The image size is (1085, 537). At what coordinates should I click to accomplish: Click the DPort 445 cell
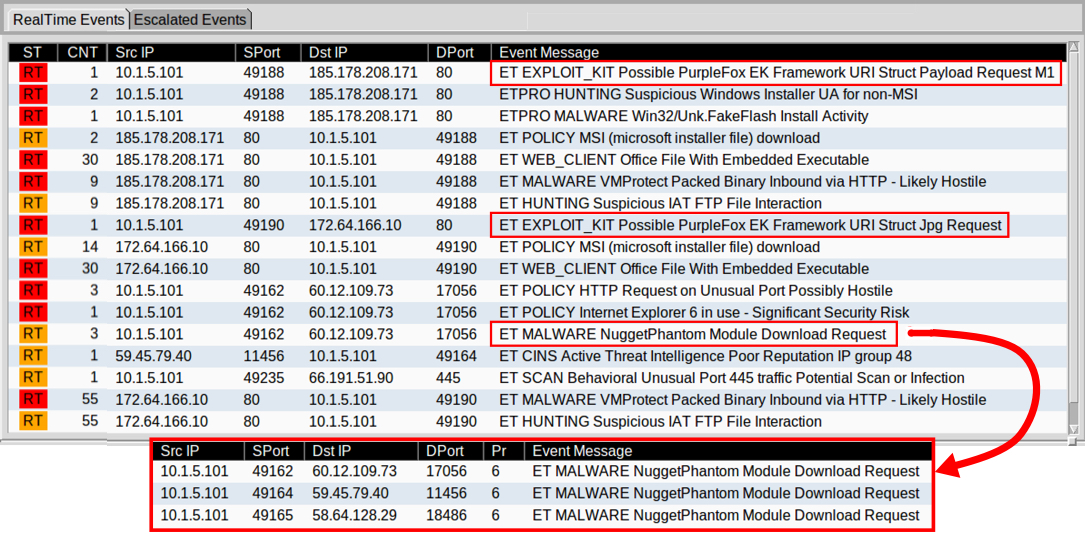coord(447,378)
